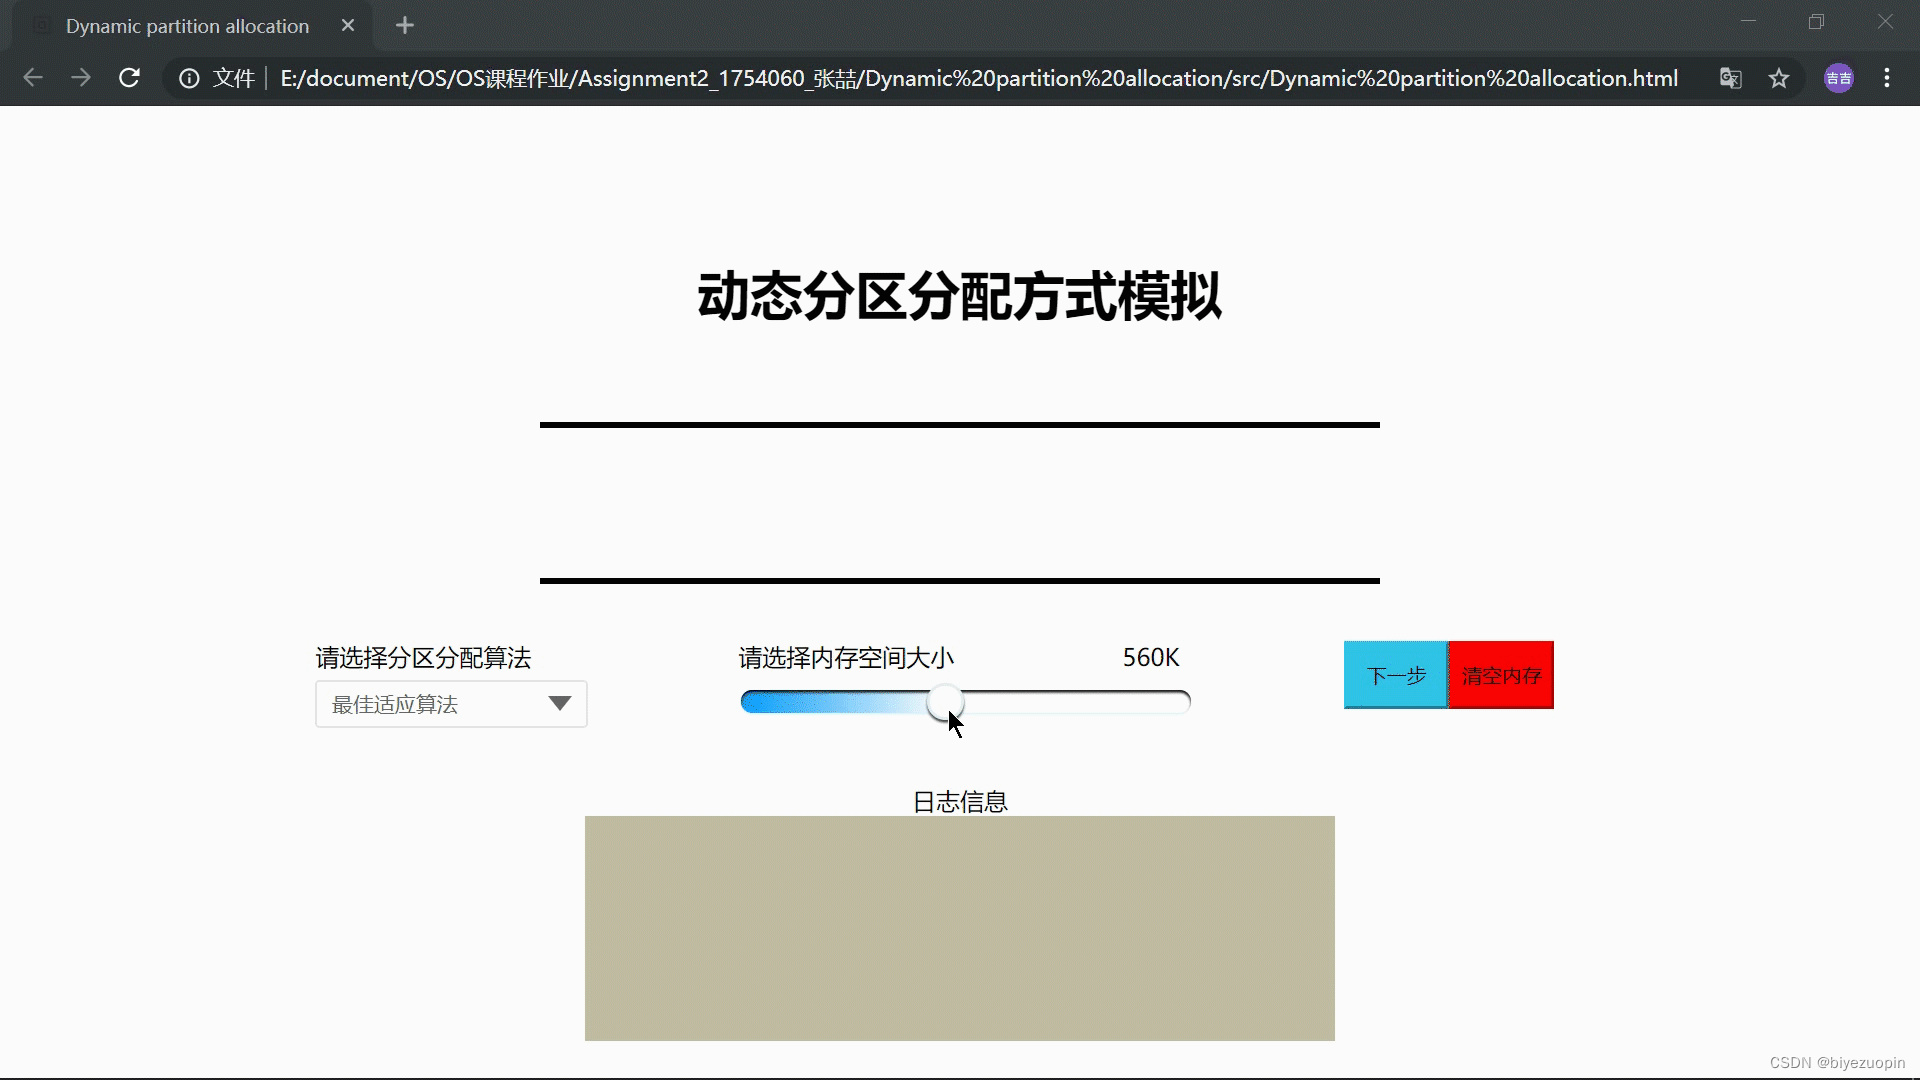Open the partition algorithm select box

[x=430, y=704]
